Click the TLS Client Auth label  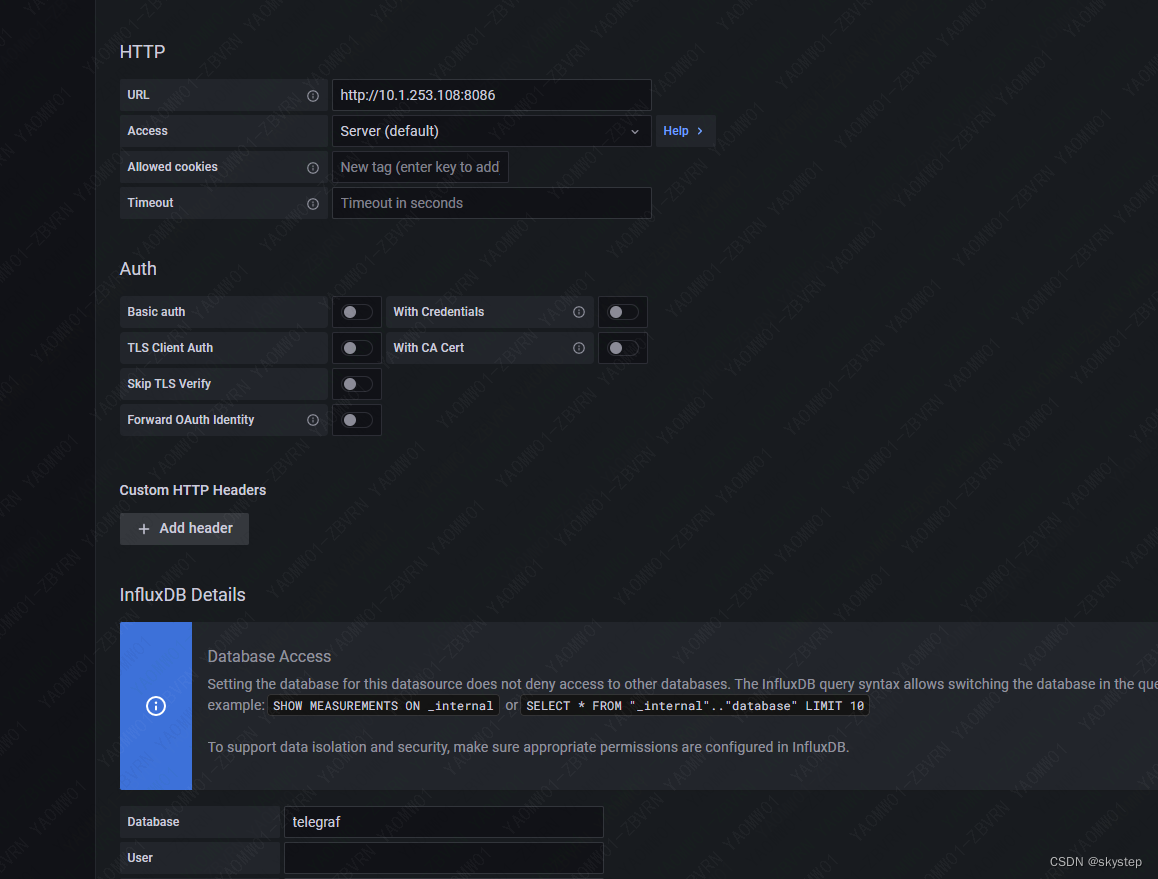[170, 348]
